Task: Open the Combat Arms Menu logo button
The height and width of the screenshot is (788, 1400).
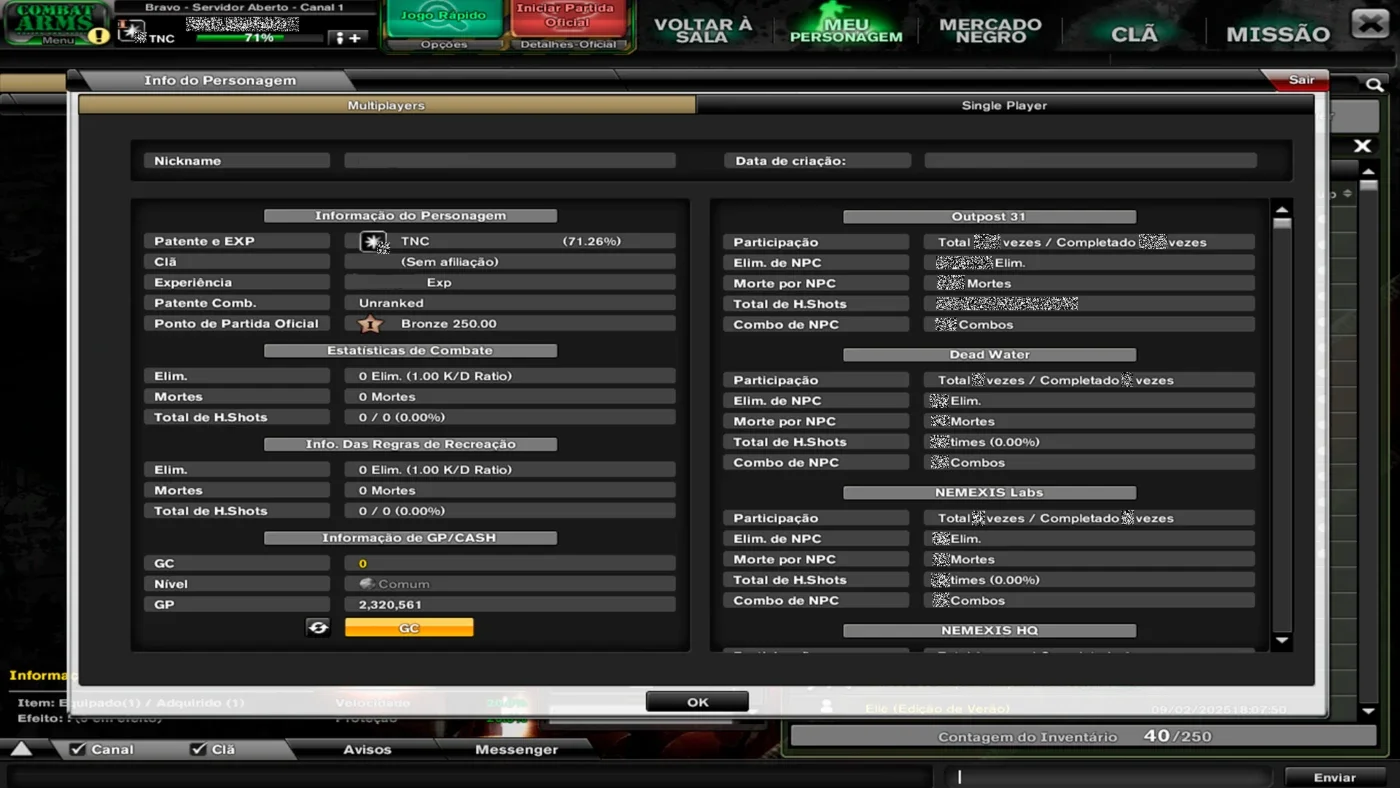Action: [x=55, y=23]
